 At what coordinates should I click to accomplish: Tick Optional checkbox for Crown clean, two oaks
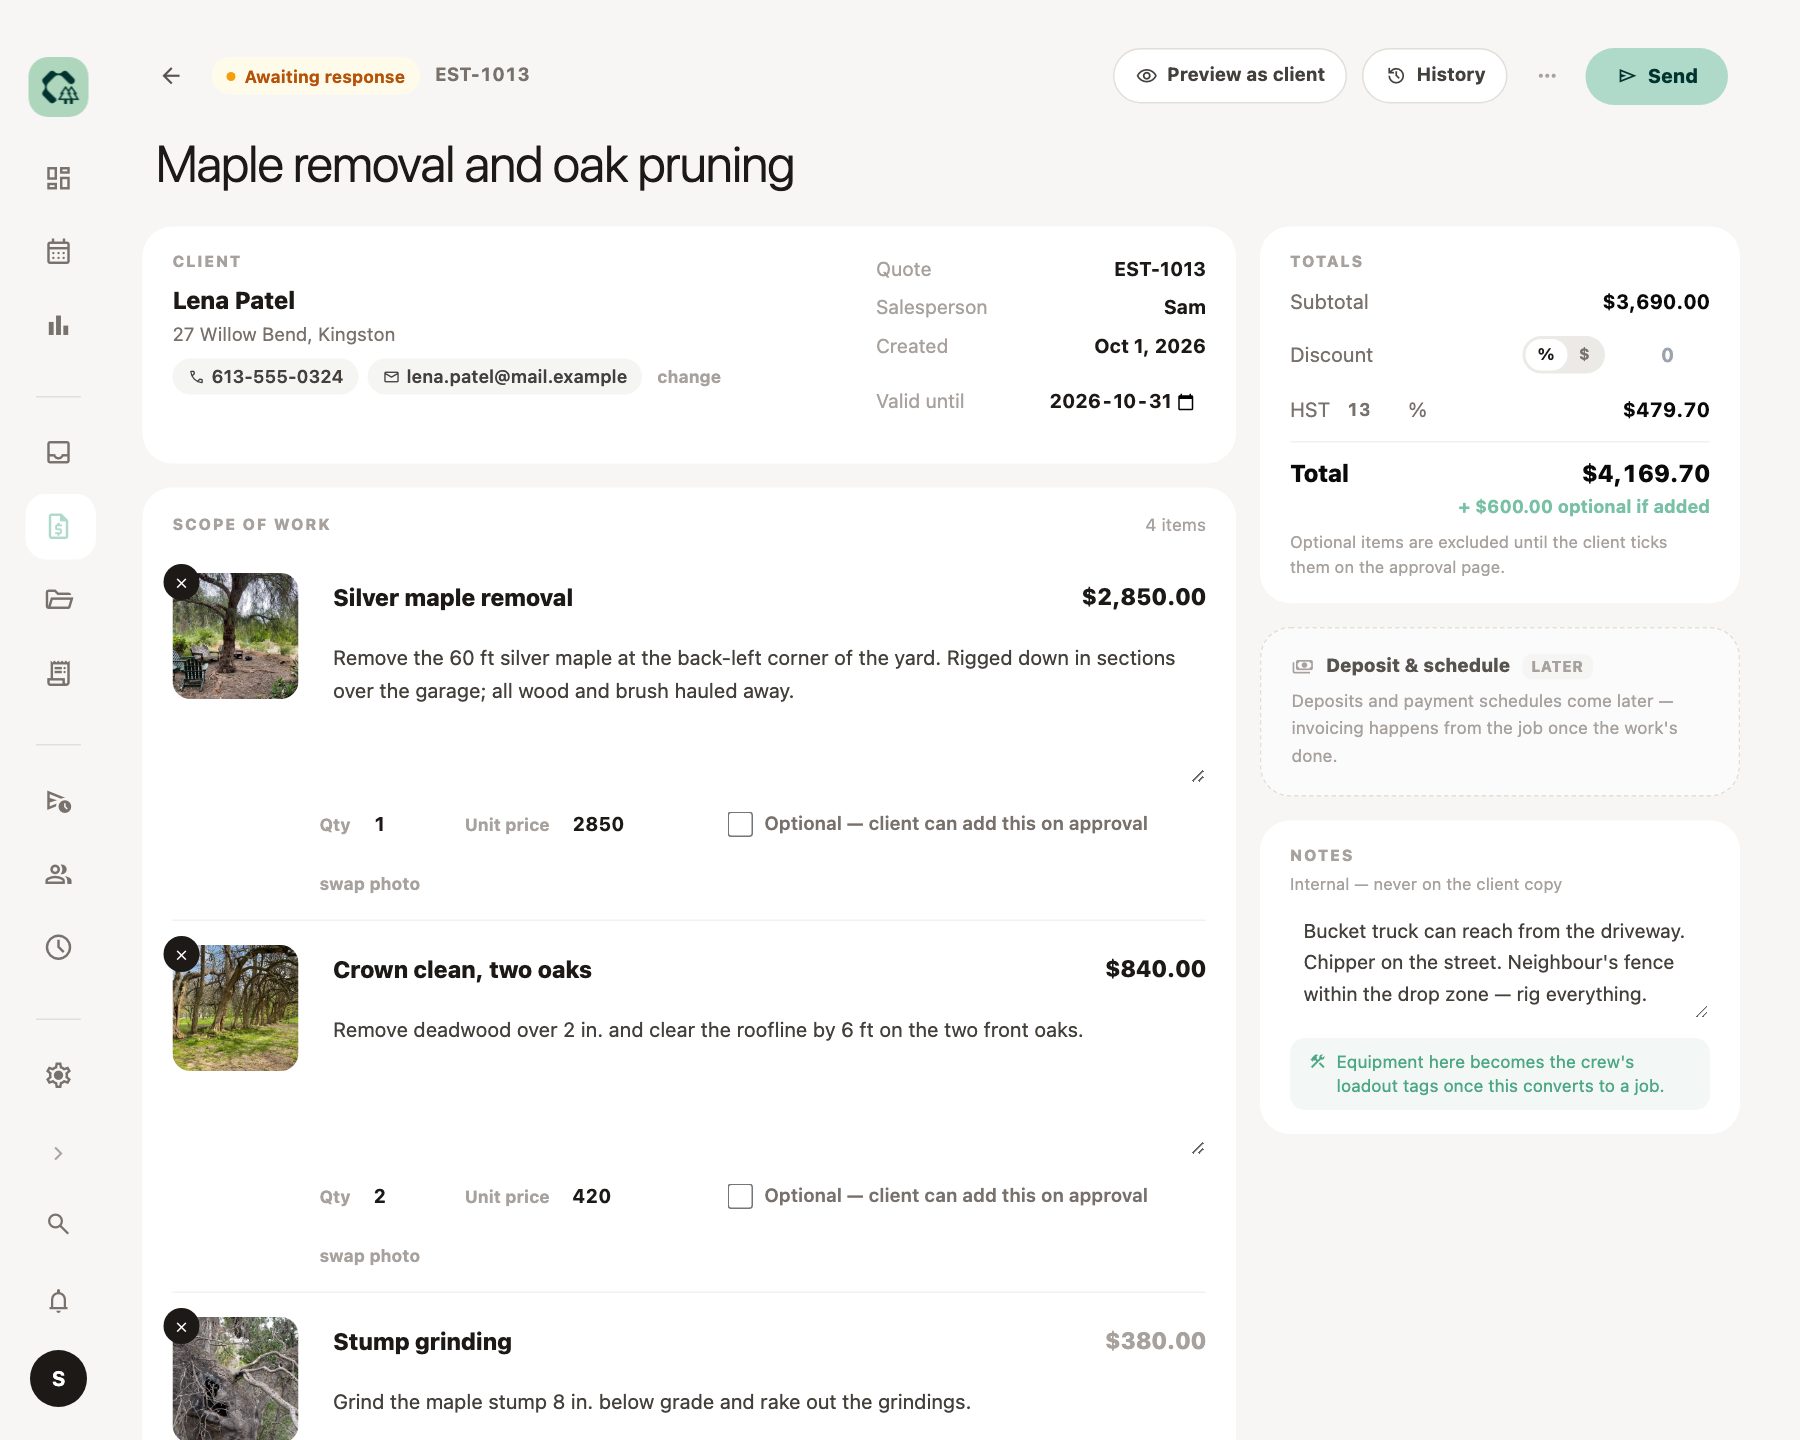740,1196
